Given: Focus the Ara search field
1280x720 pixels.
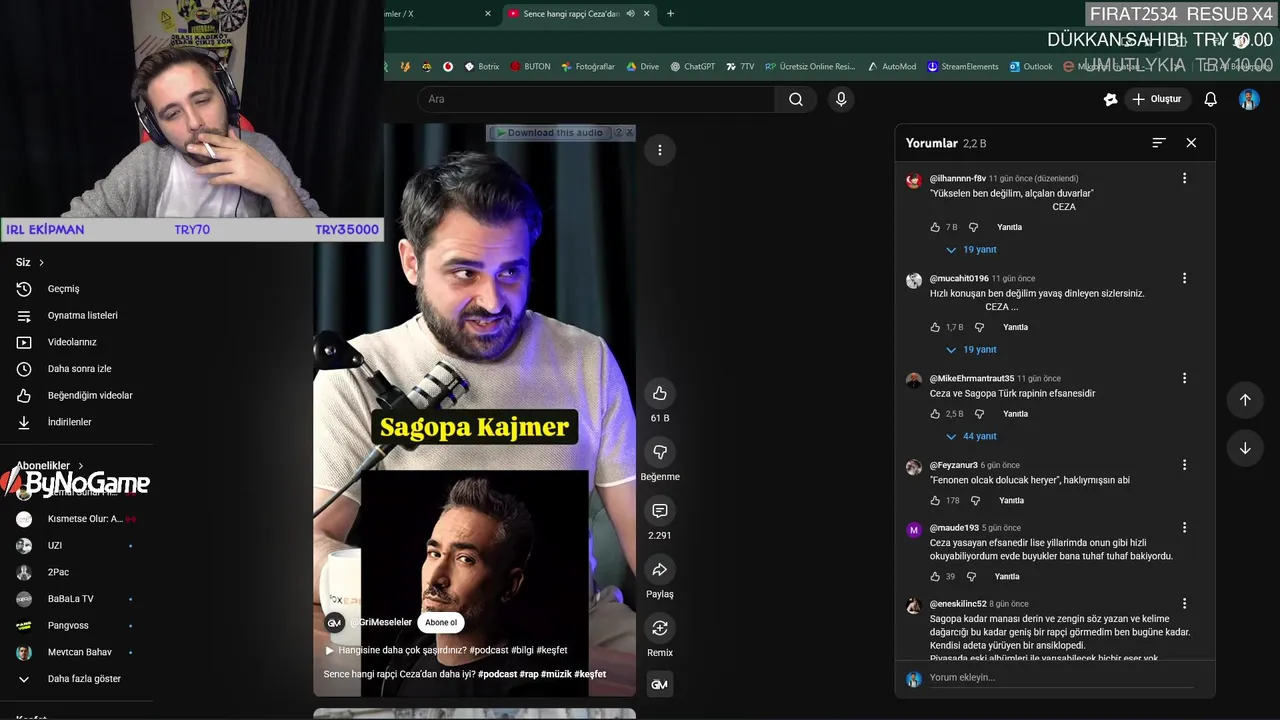Looking at the screenshot, I should pos(597,99).
